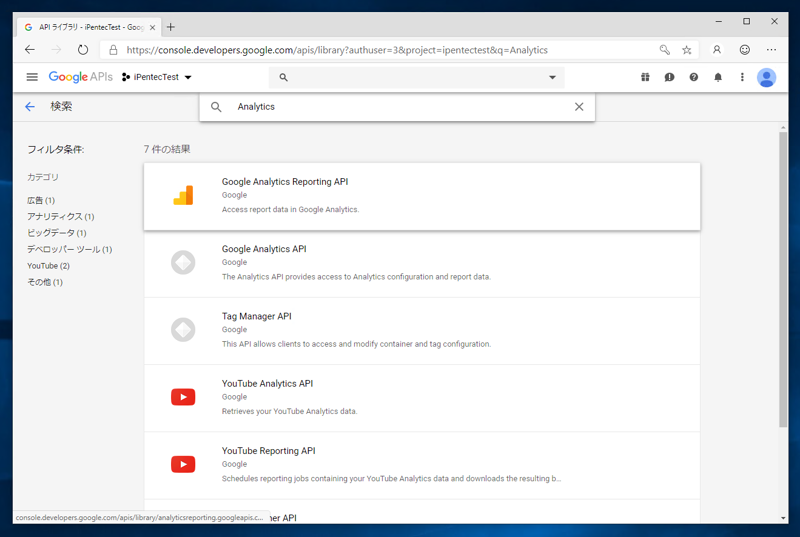Click the 7 件の結果 results count text
Screen dimensions: 800x537
[167, 149]
